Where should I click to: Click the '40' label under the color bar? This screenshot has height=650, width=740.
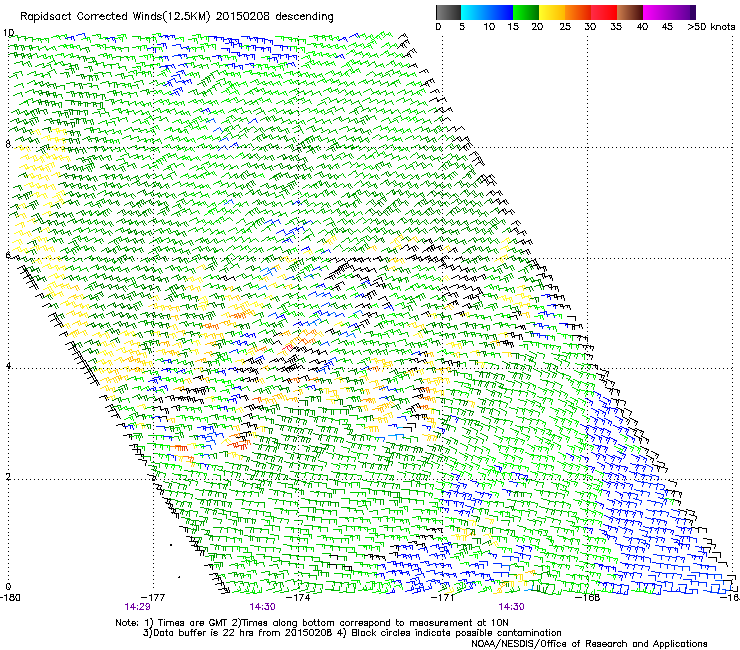pos(642,27)
